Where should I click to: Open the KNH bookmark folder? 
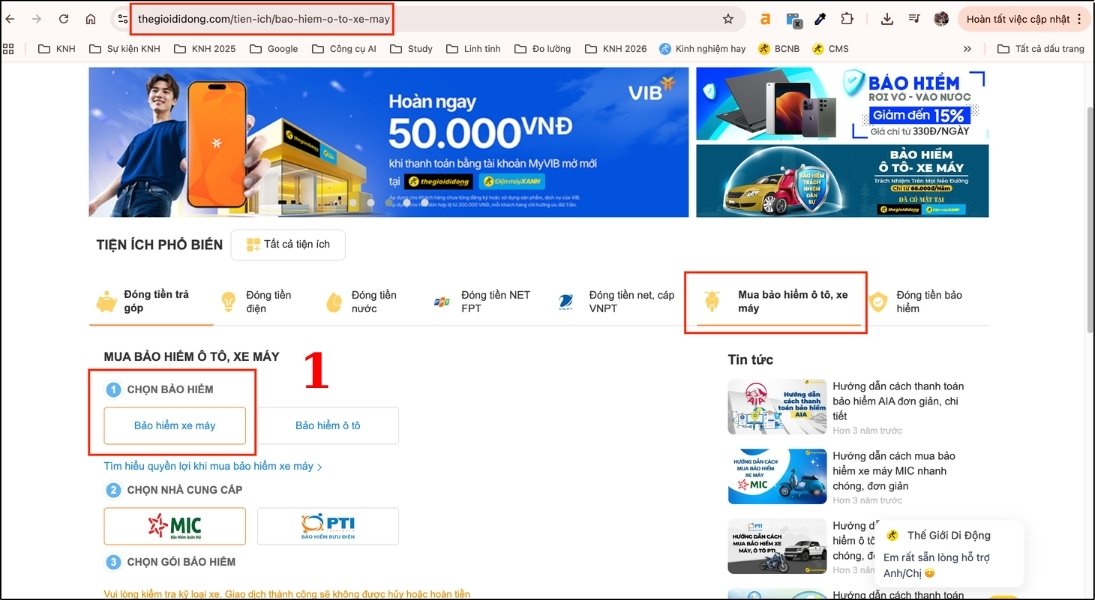click(x=57, y=49)
